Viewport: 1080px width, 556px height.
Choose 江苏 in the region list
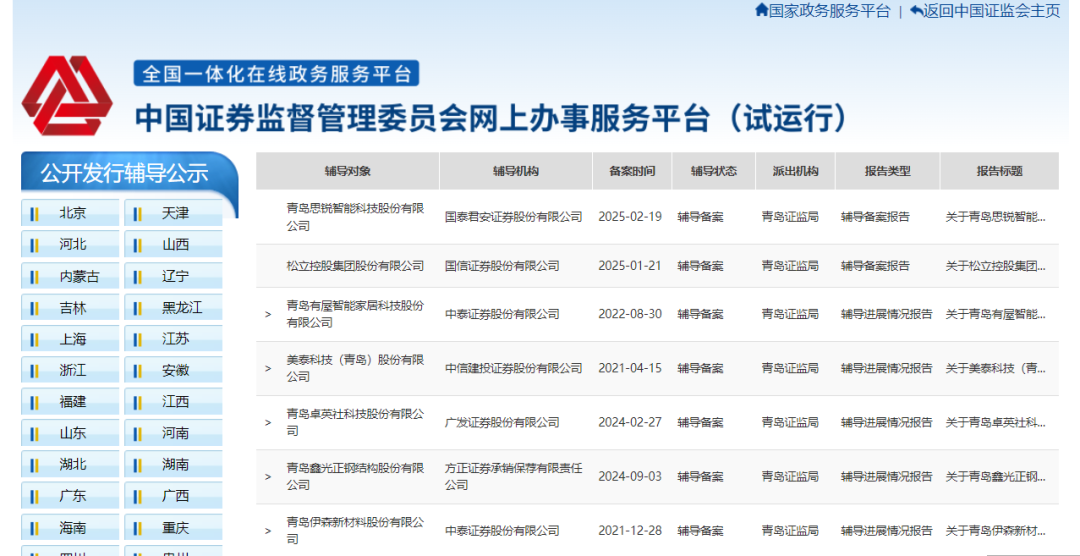tap(174, 339)
